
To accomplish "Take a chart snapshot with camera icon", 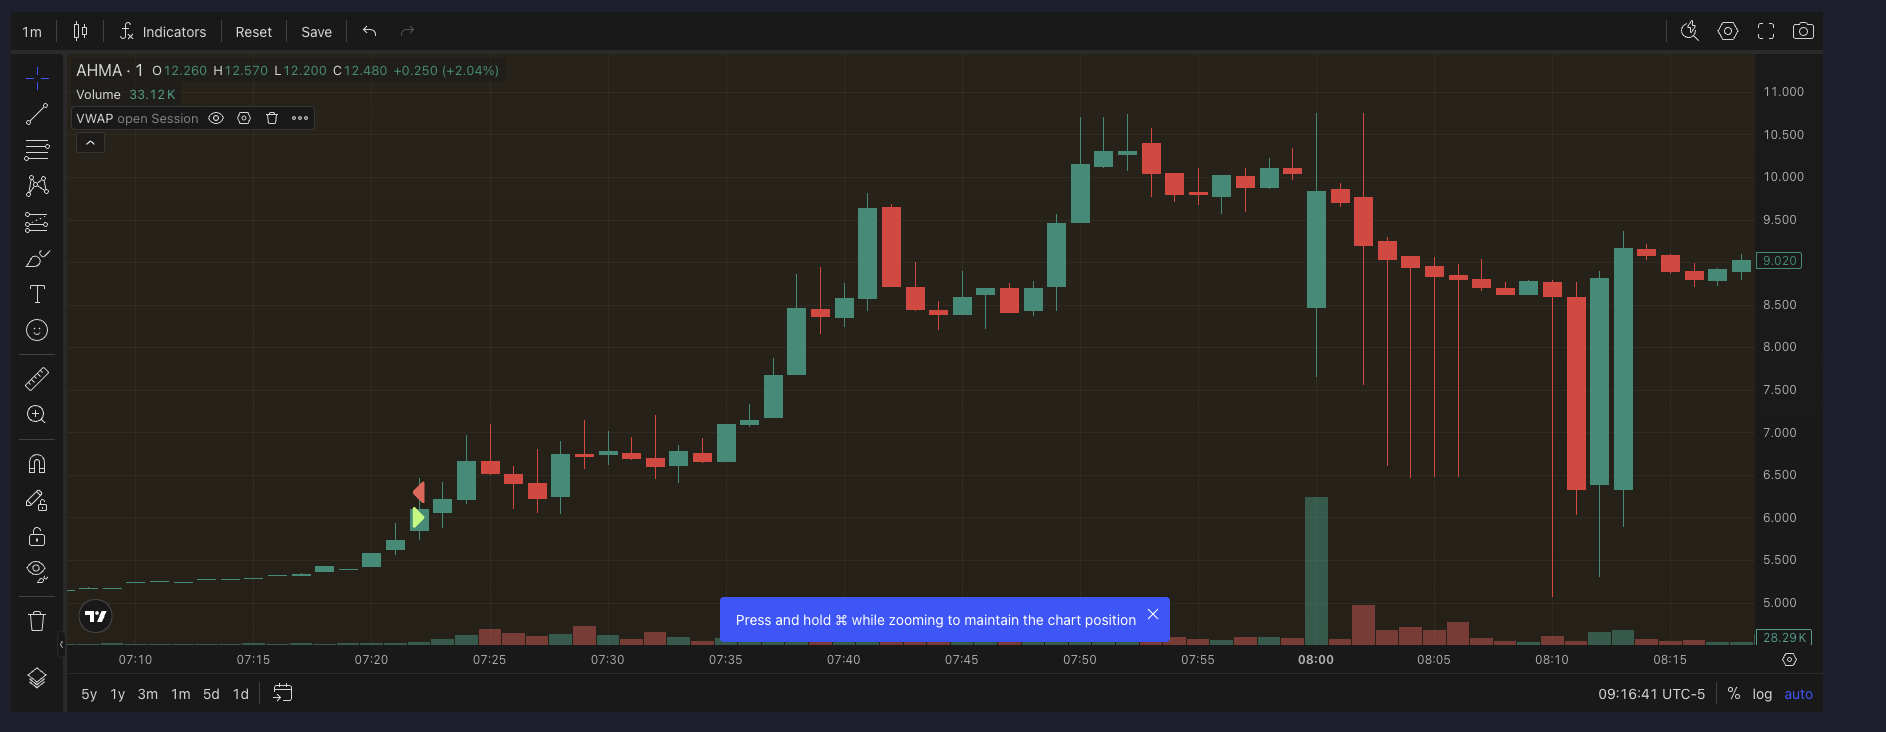I will [1803, 31].
